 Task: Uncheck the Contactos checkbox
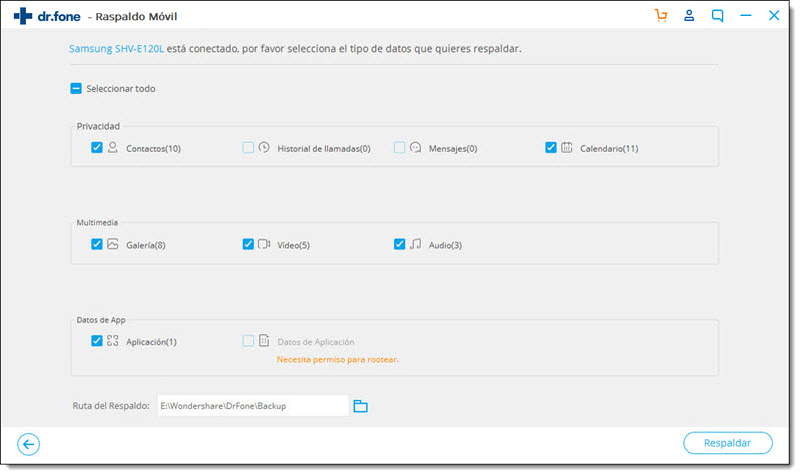point(97,147)
